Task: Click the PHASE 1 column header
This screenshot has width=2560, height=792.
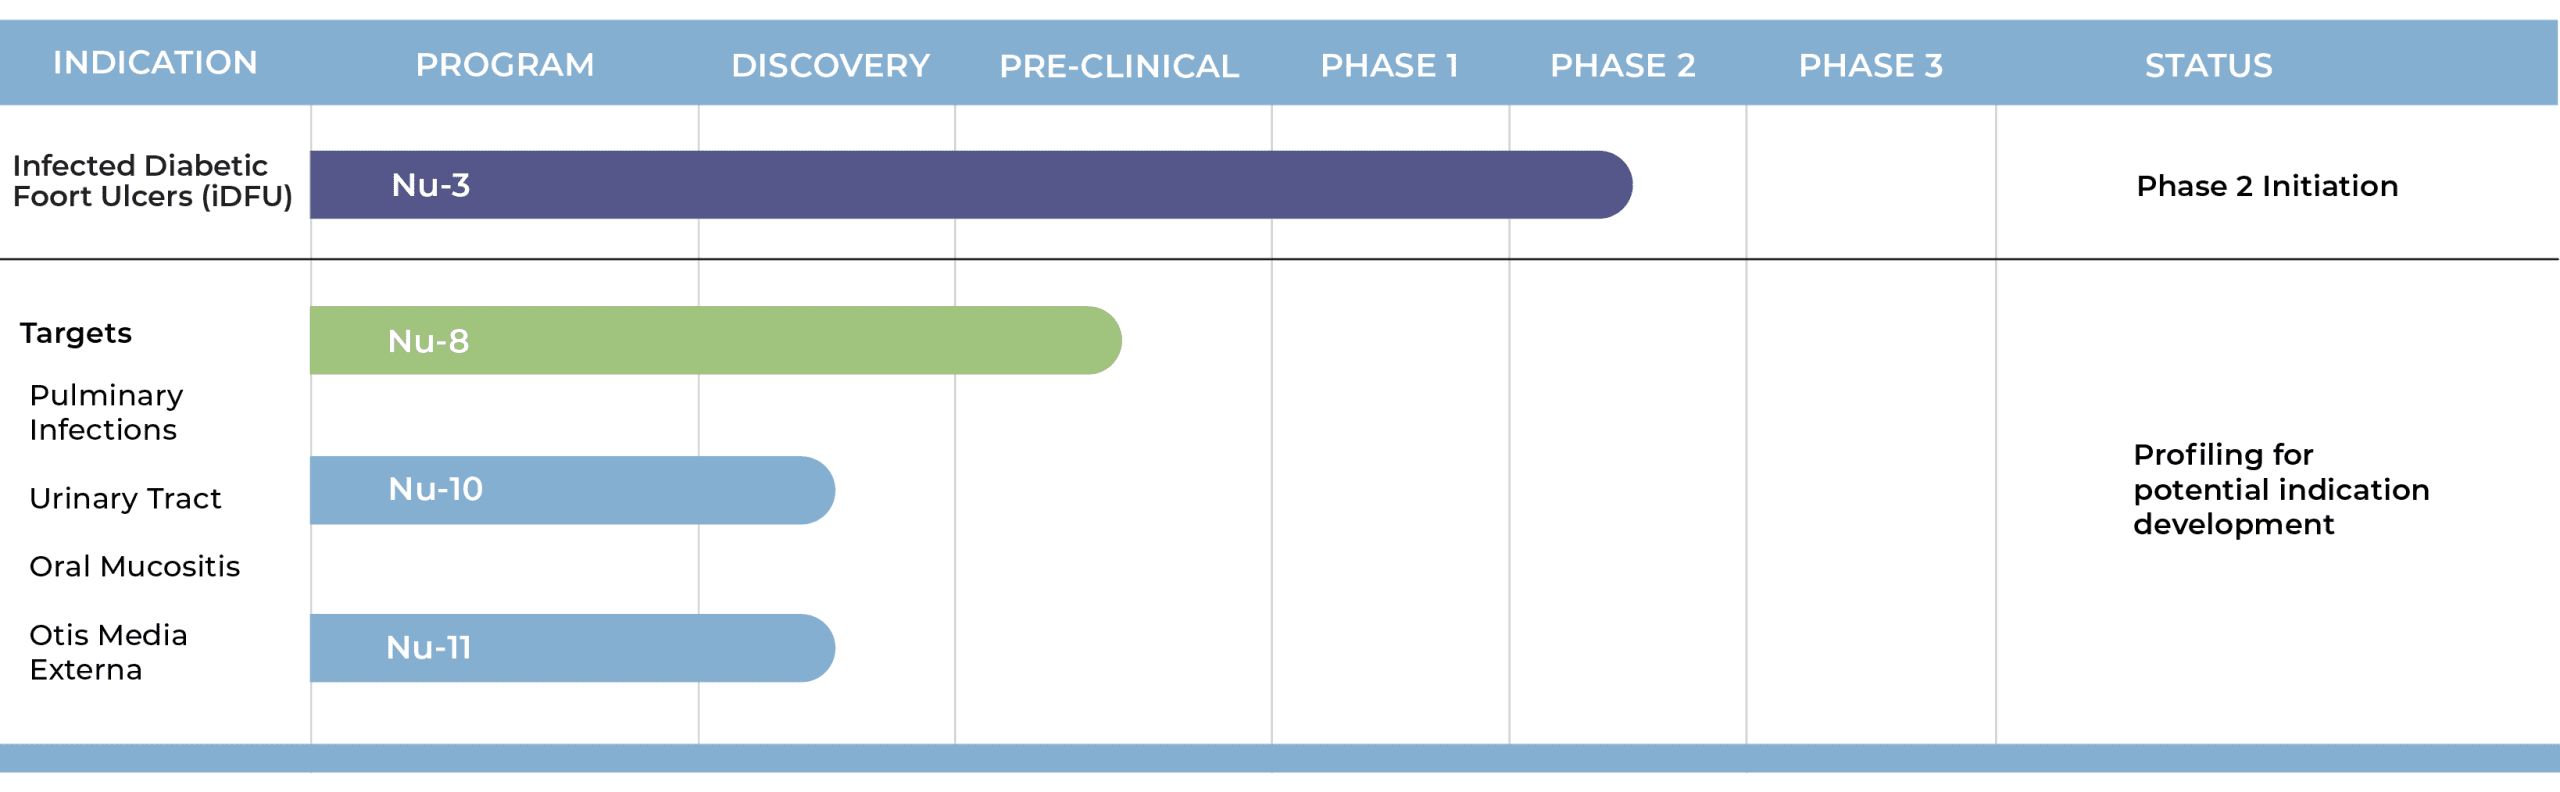Action: (1389, 66)
